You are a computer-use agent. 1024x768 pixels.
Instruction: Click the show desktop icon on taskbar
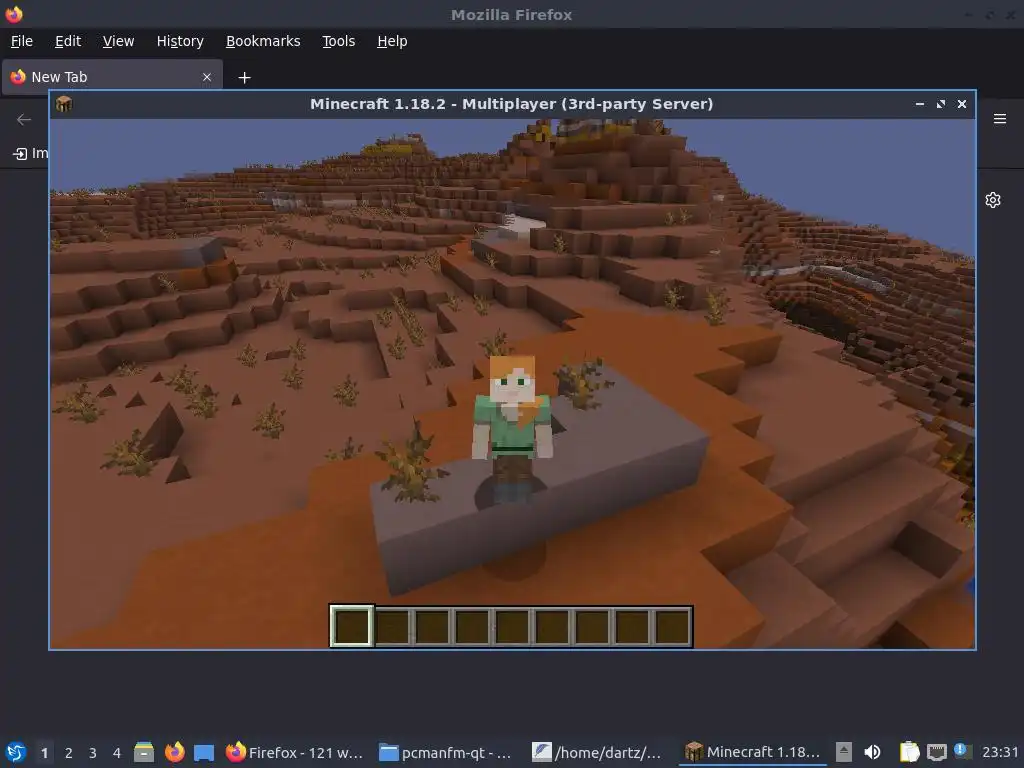click(204, 752)
